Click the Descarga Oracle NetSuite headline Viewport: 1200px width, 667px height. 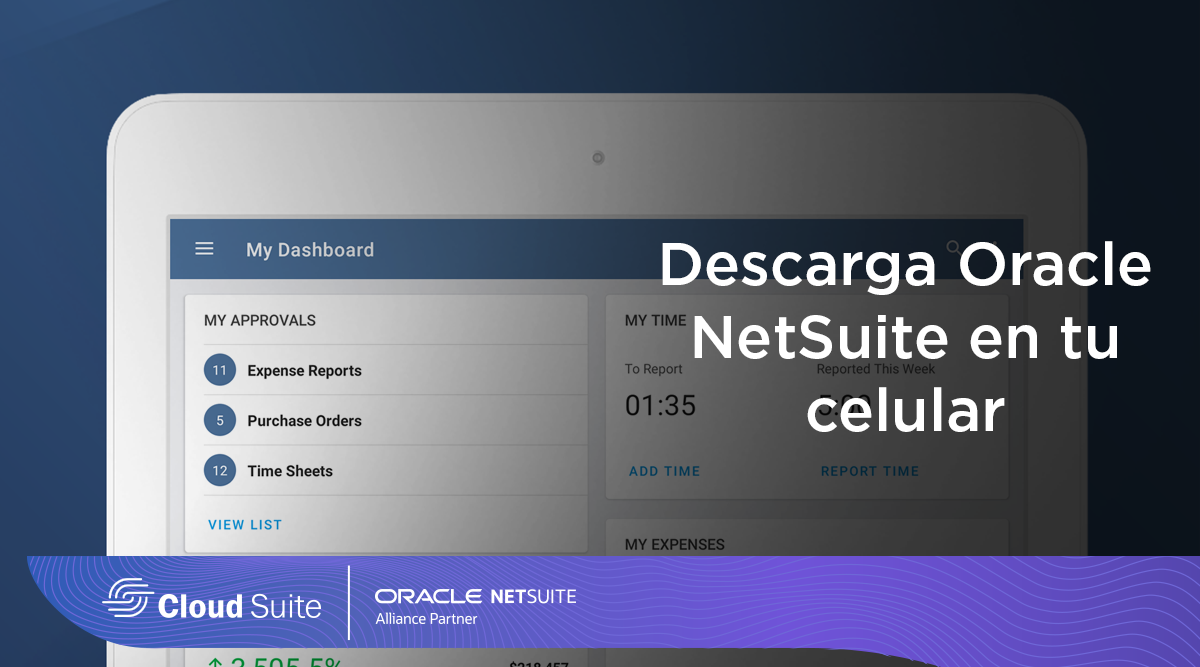pyautogui.click(x=905, y=338)
